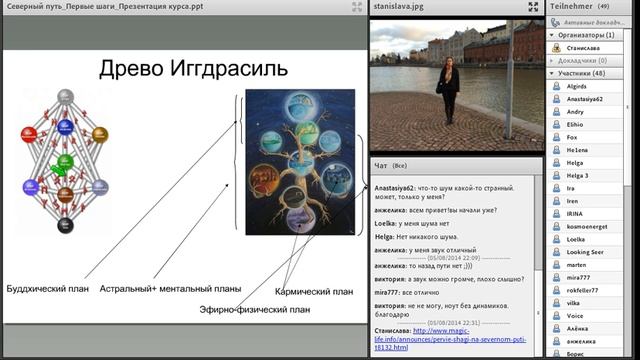The width and height of the screenshot is (640, 360).
Task: Toggle fullscreen for the presentation pod
Action: tap(357, 7)
